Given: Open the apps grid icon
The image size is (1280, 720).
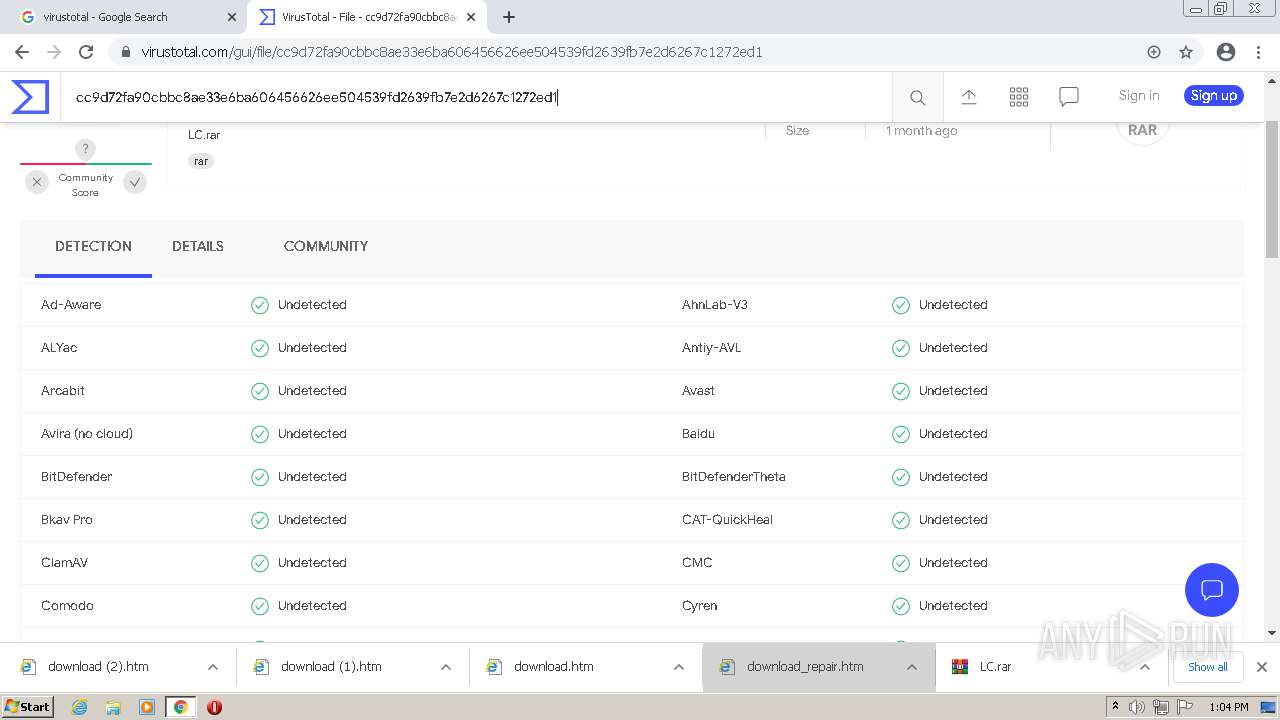Looking at the screenshot, I should click(x=1019, y=97).
